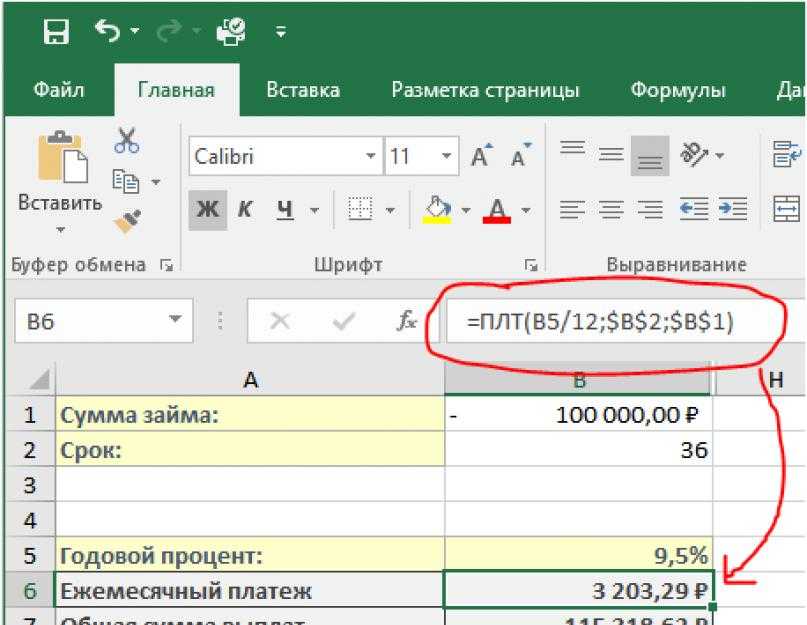Open the Разметка страницы tab
The image size is (807, 625).
click(485, 90)
